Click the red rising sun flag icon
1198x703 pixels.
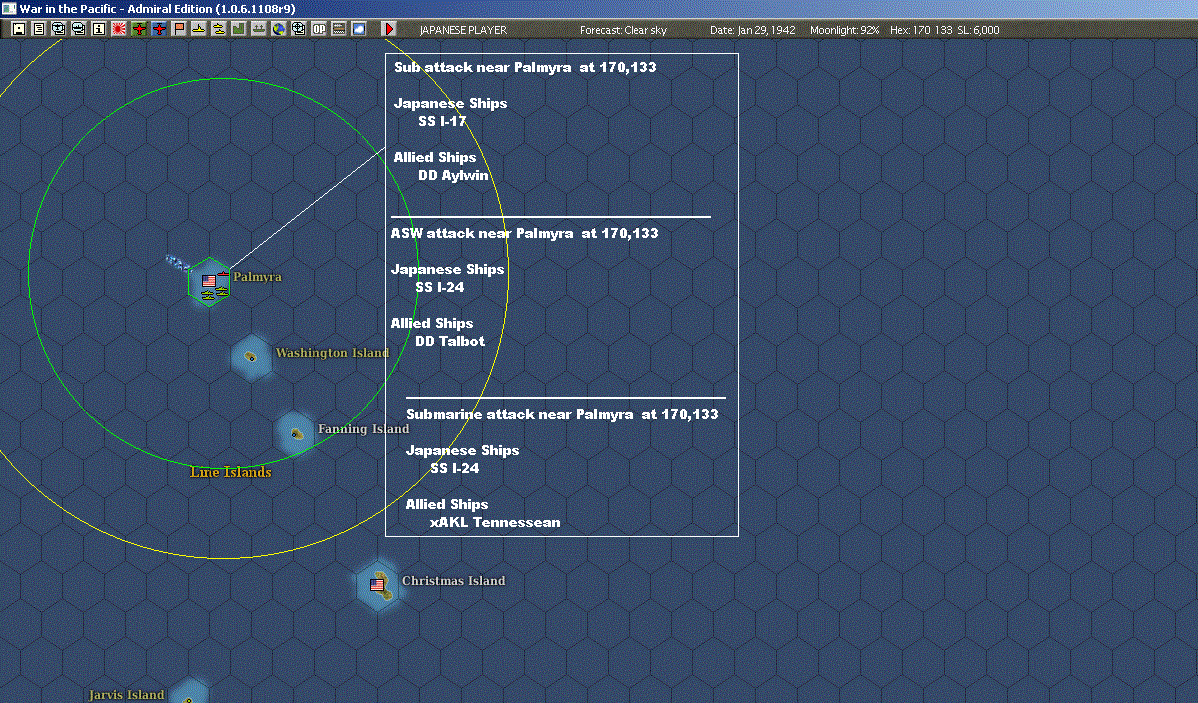click(x=118, y=29)
